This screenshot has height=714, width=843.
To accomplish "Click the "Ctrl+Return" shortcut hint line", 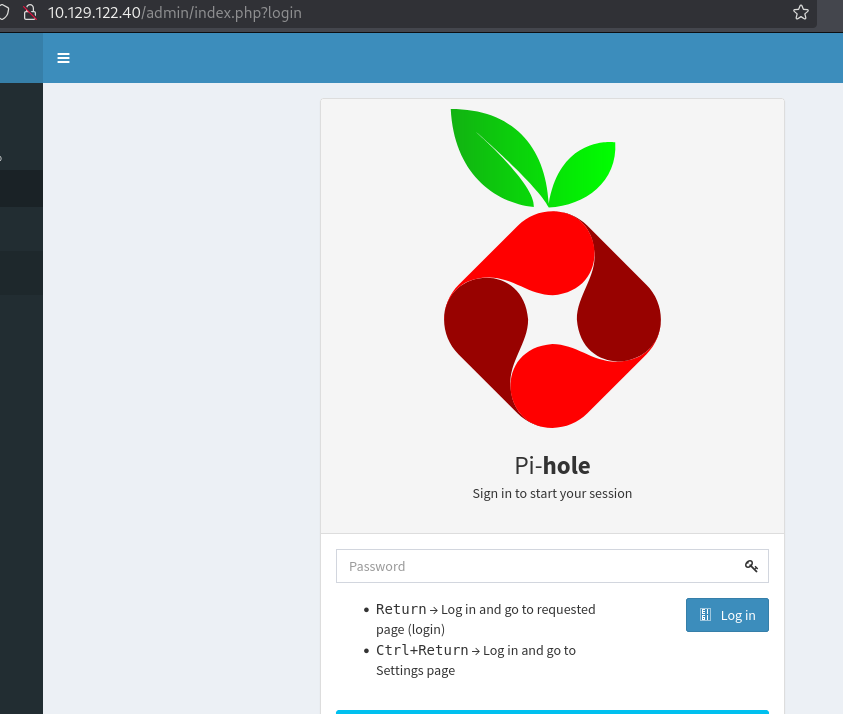I will (x=476, y=660).
